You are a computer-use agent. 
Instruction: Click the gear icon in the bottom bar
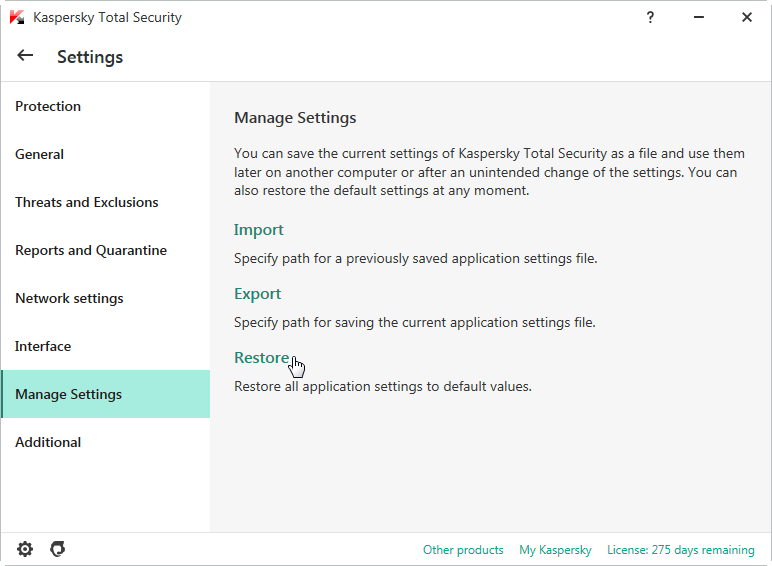pos(25,549)
